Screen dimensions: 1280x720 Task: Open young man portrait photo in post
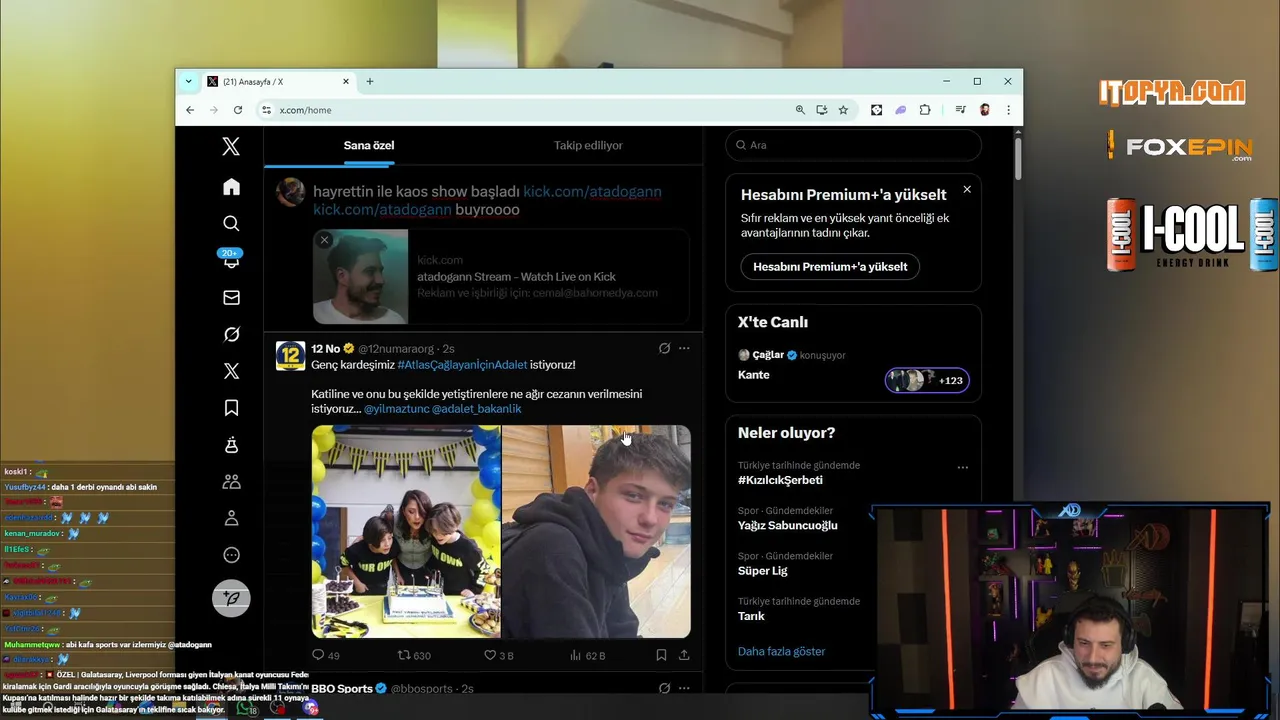[x=596, y=531]
